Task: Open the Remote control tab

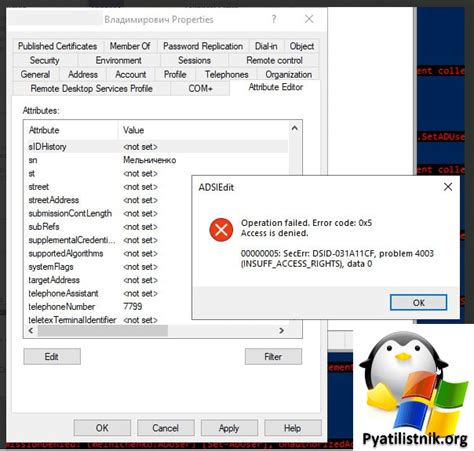Action: click(x=274, y=60)
